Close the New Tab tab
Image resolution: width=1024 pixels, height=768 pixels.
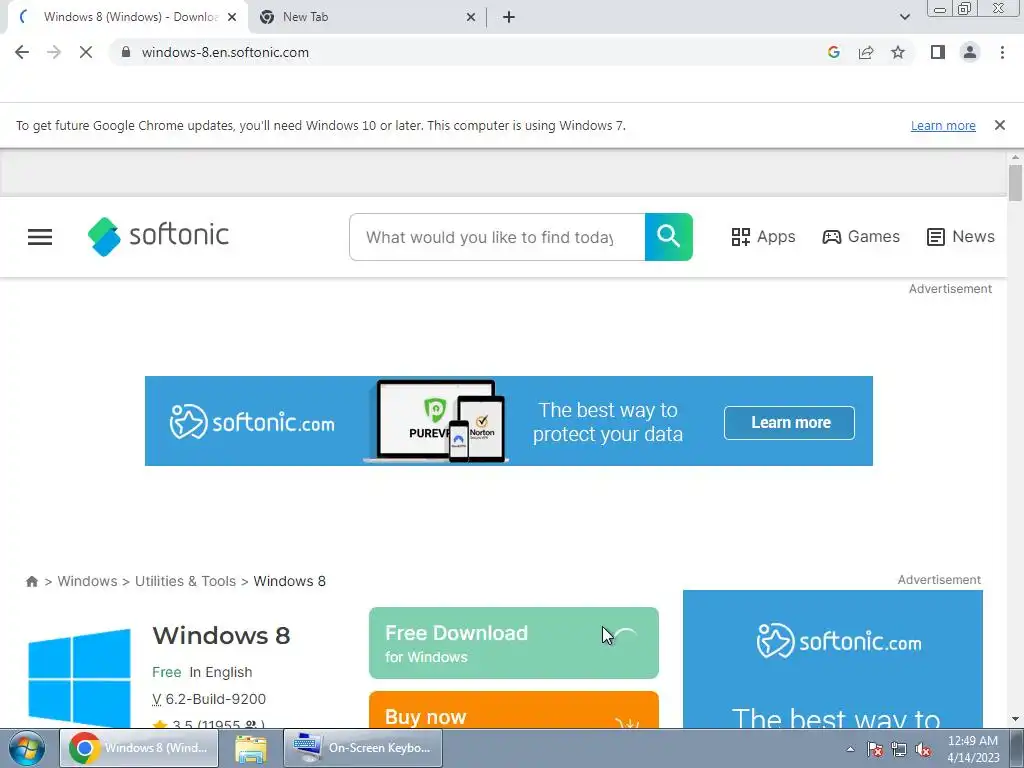(x=471, y=17)
